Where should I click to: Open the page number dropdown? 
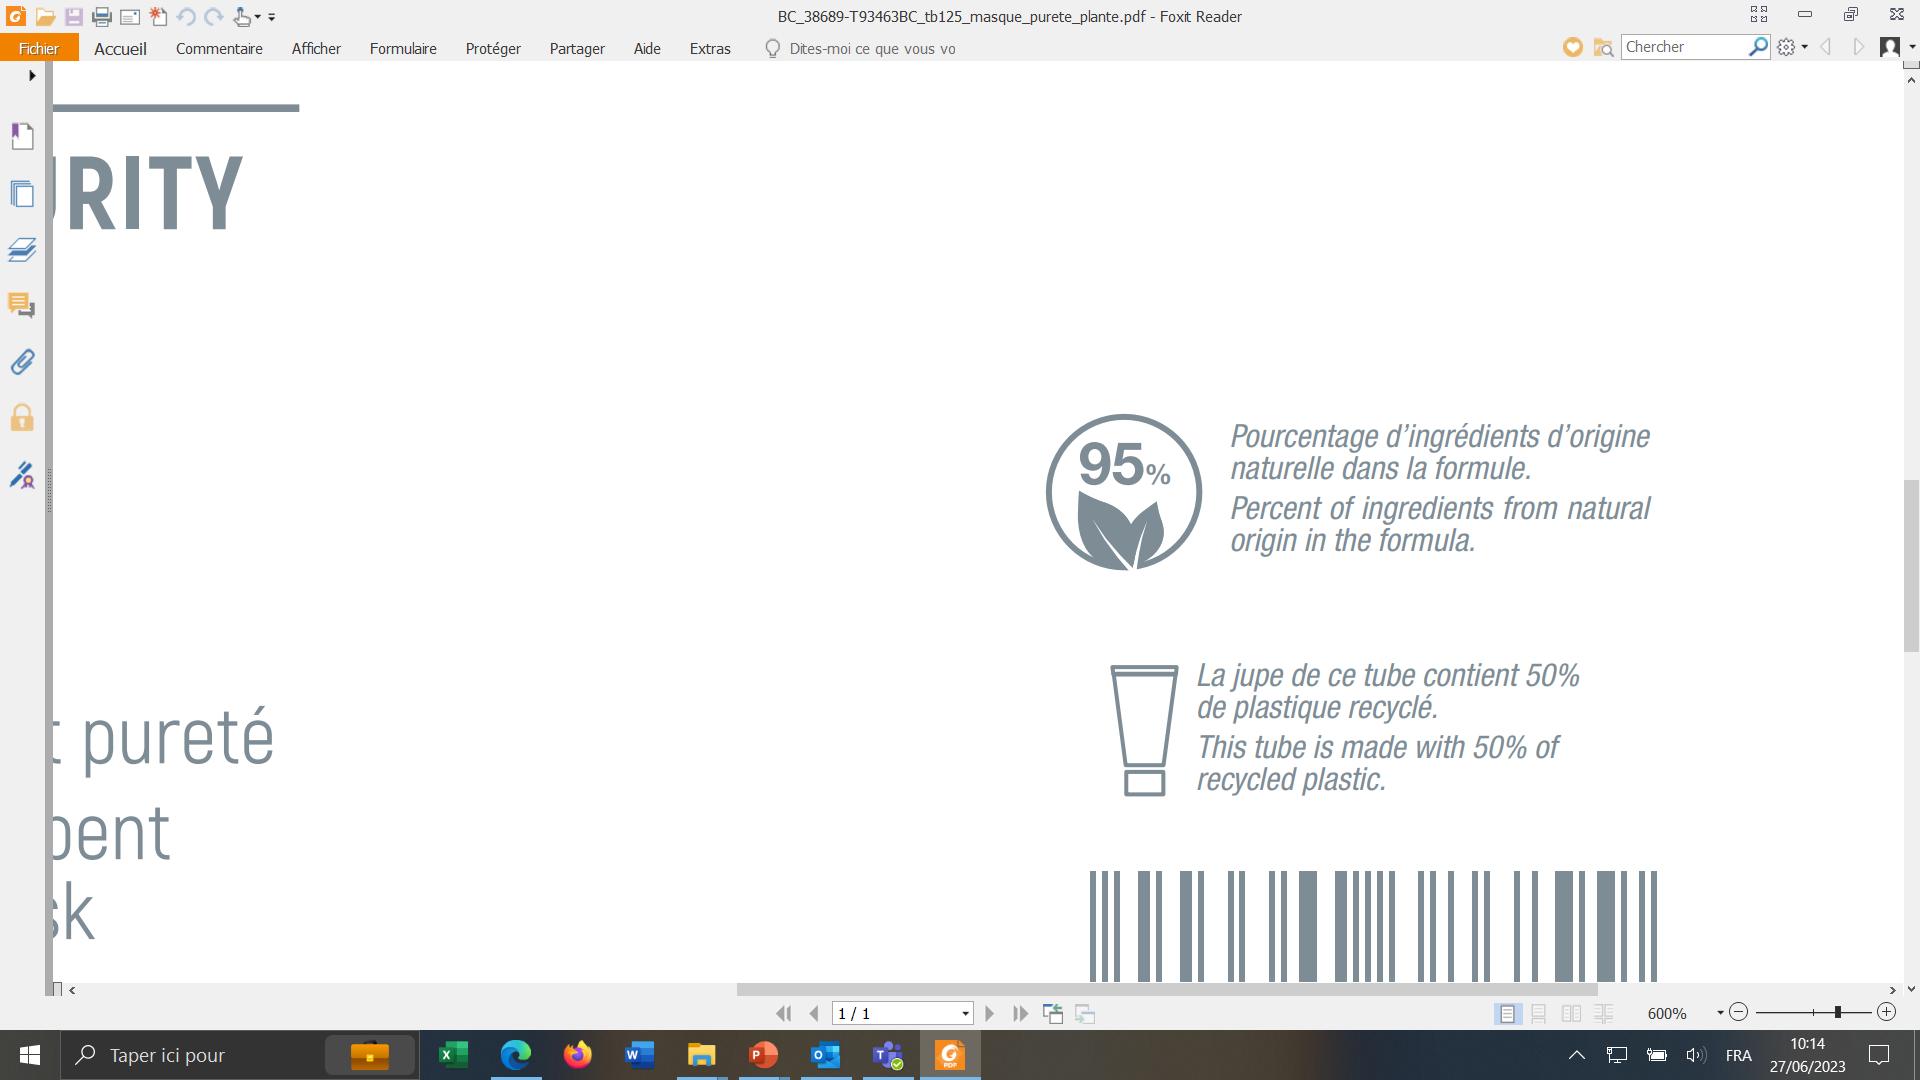click(x=965, y=1014)
